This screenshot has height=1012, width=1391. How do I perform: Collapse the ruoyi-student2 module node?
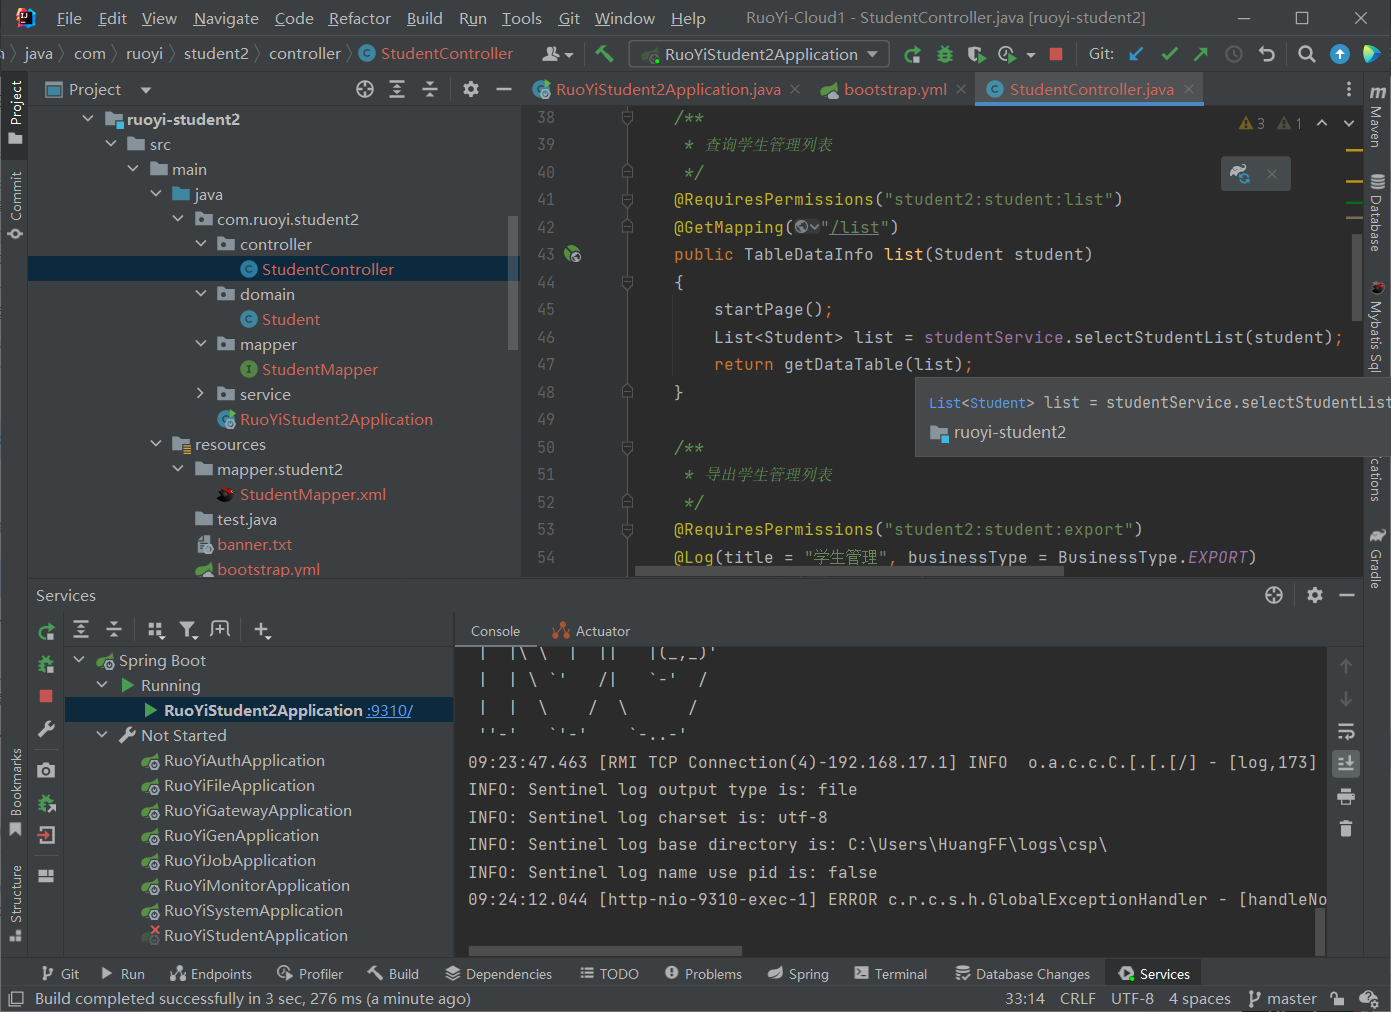pyautogui.click(x=88, y=119)
